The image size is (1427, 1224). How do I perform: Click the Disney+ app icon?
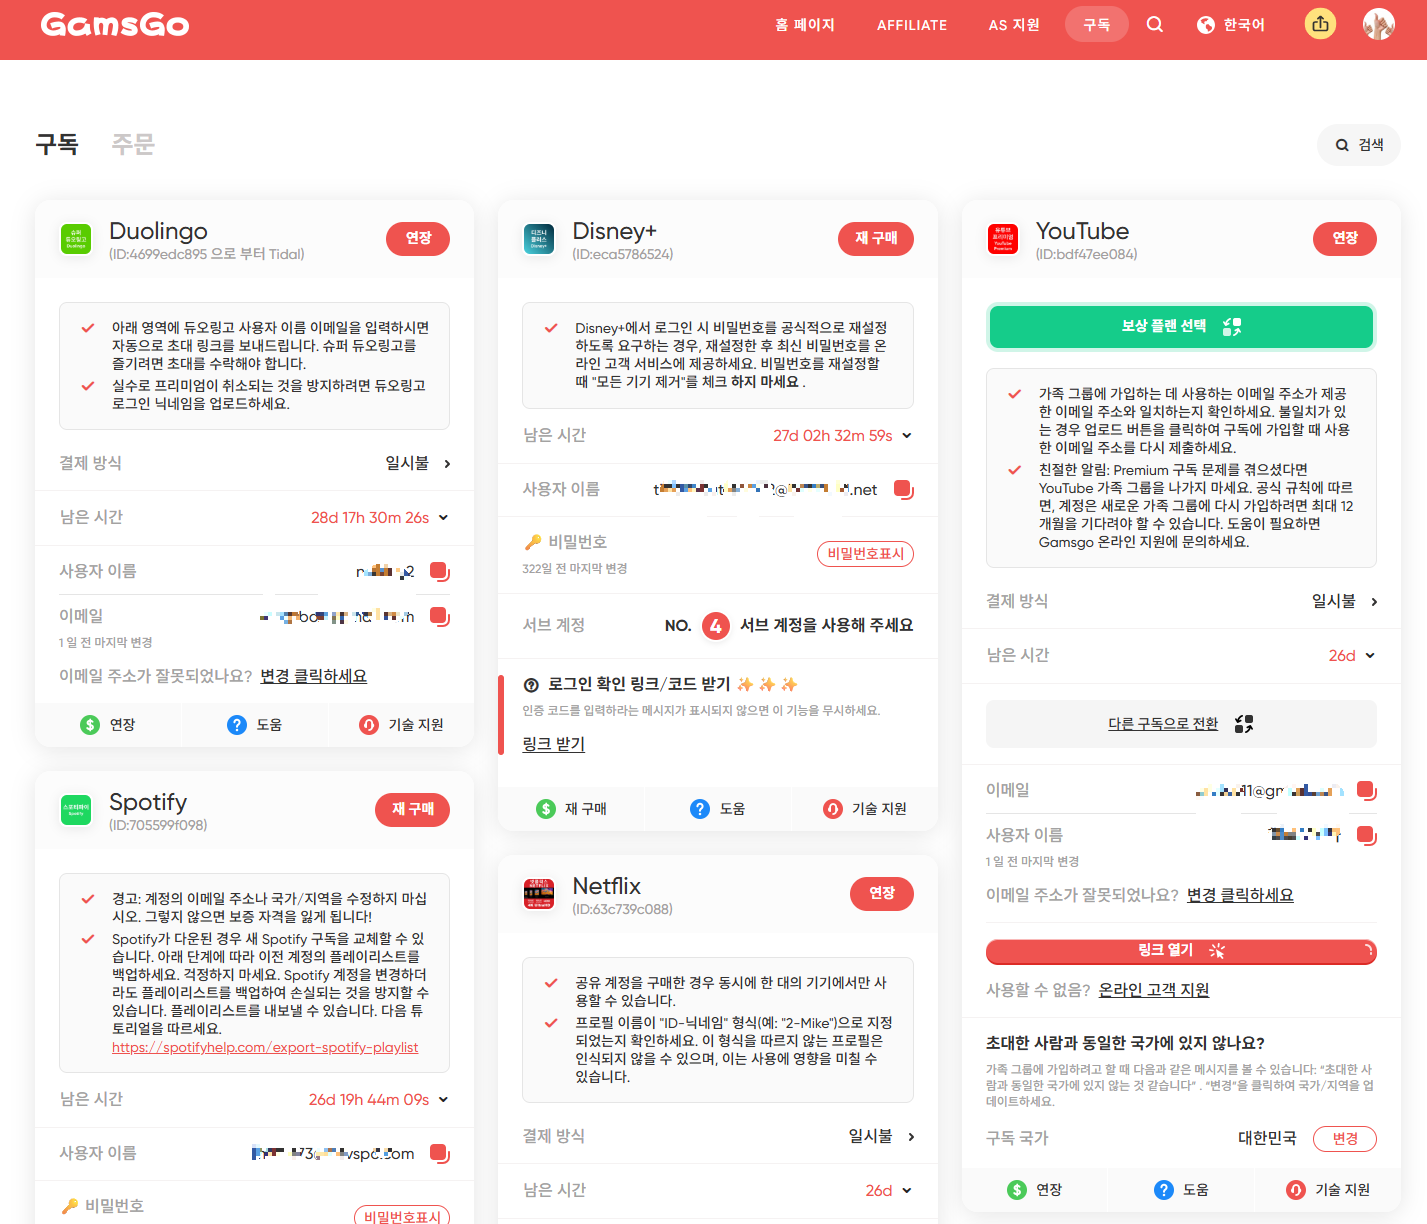click(539, 239)
